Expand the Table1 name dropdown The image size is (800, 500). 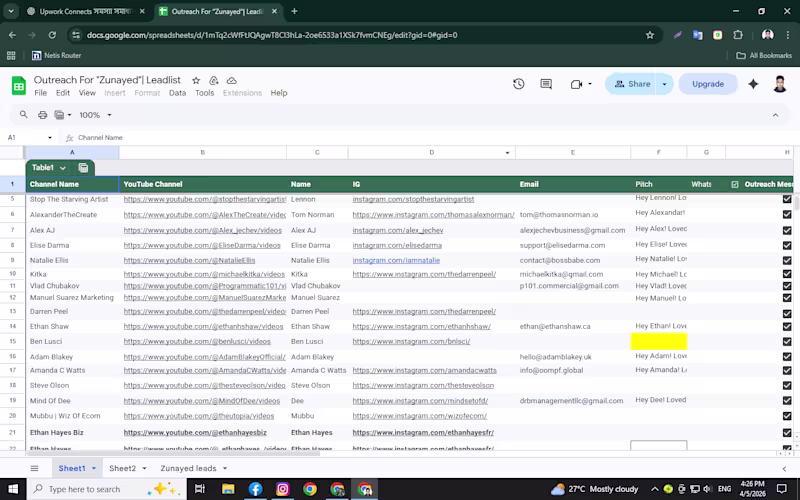click(62, 168)
